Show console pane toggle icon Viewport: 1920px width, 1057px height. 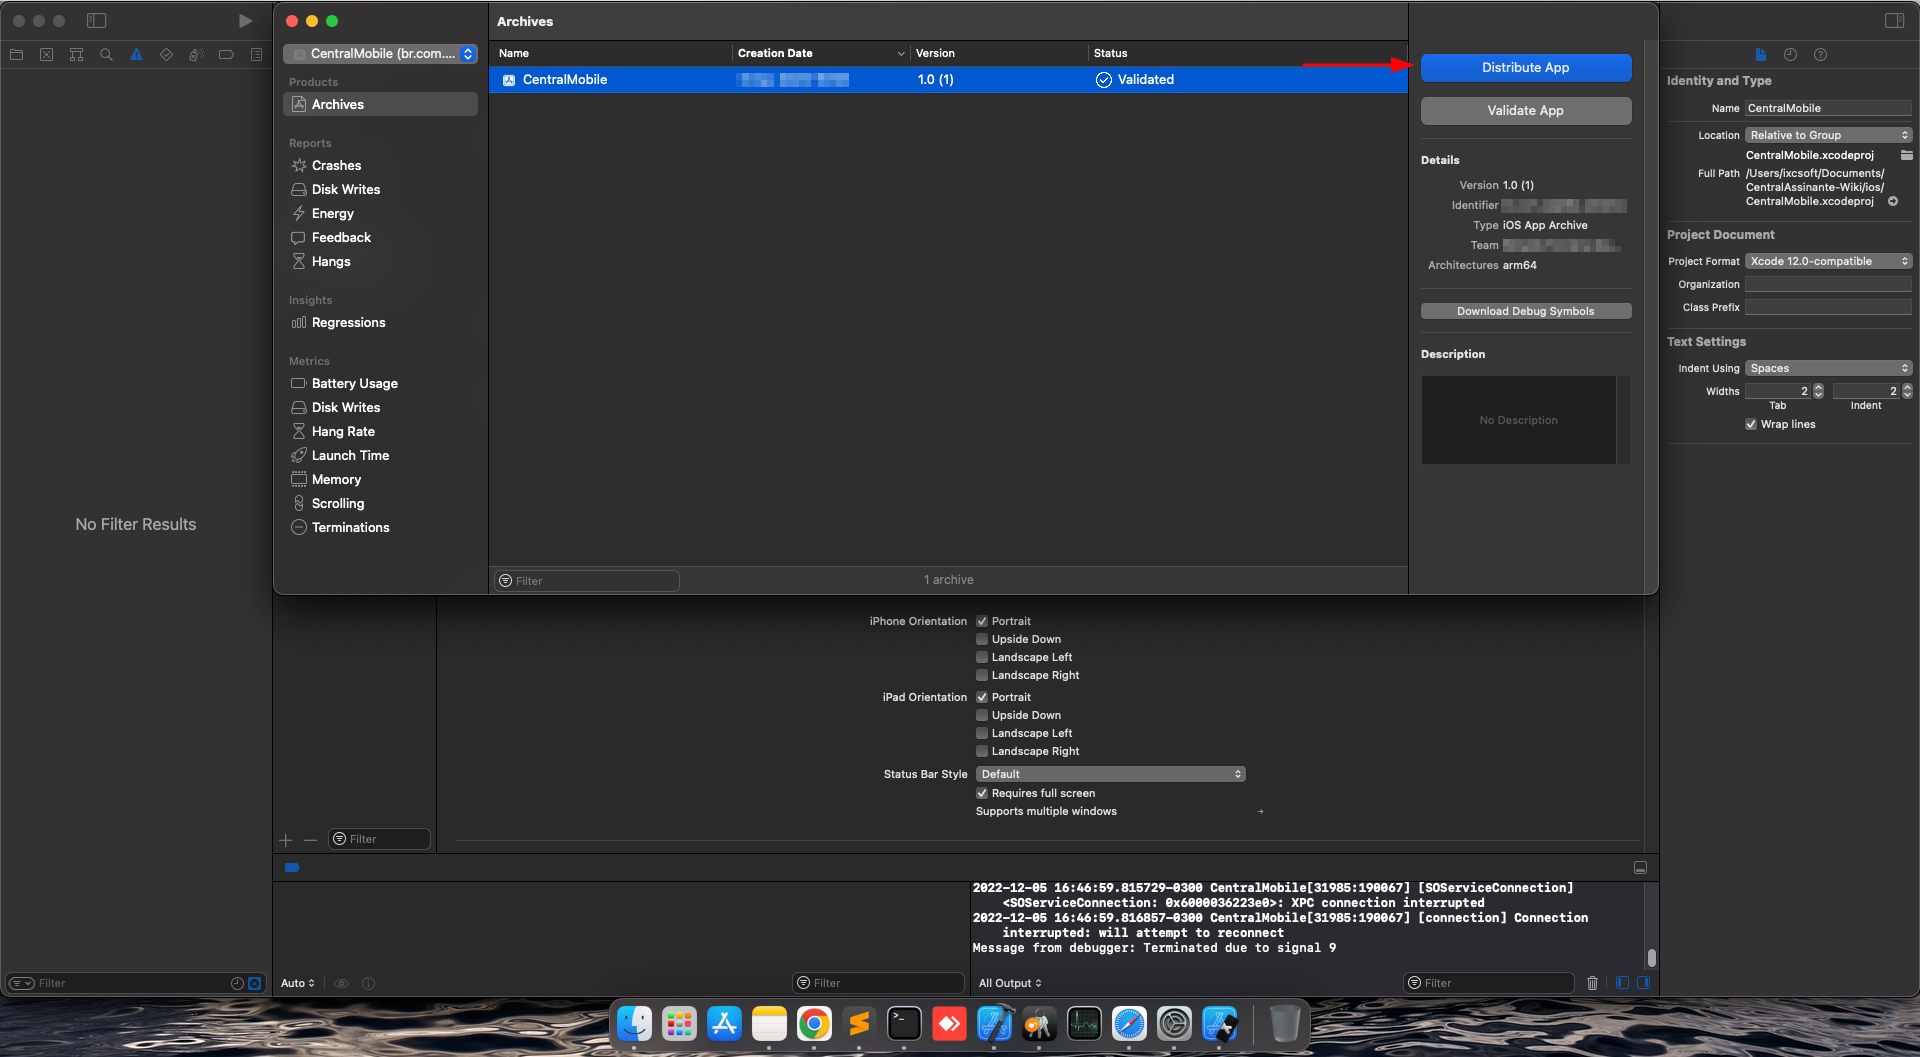pos(1643,983)
